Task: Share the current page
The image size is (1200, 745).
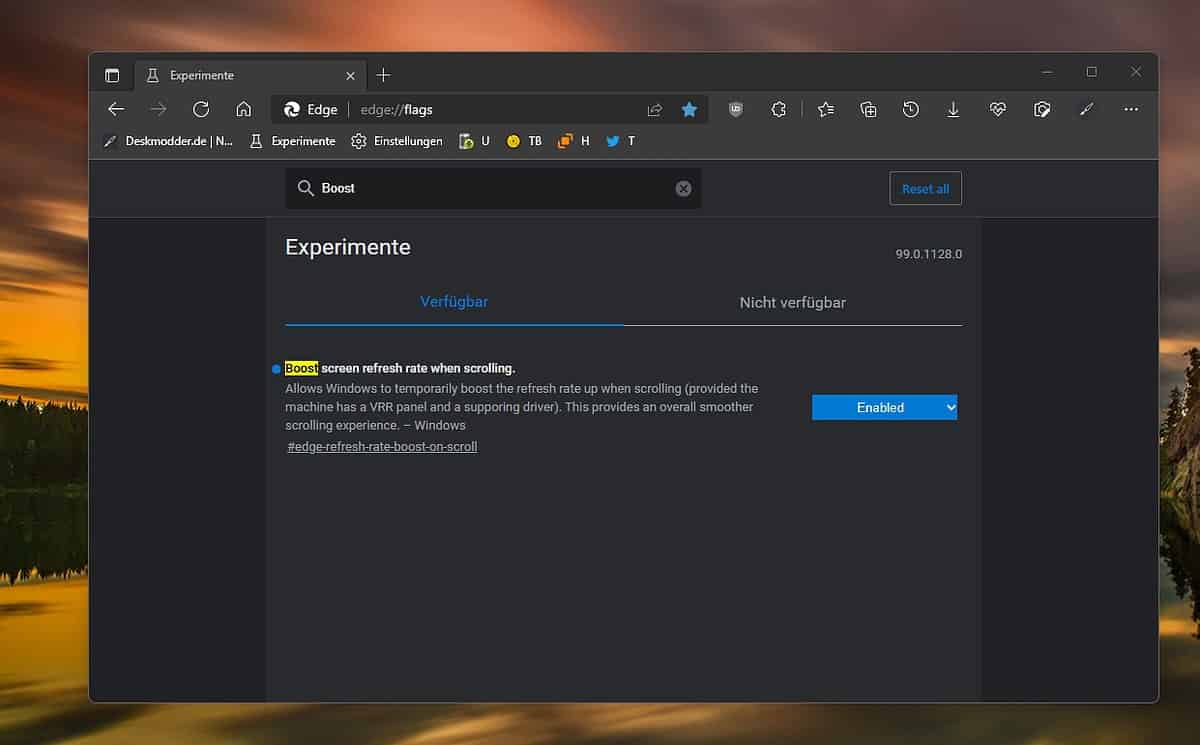Action: pos(655,109)
